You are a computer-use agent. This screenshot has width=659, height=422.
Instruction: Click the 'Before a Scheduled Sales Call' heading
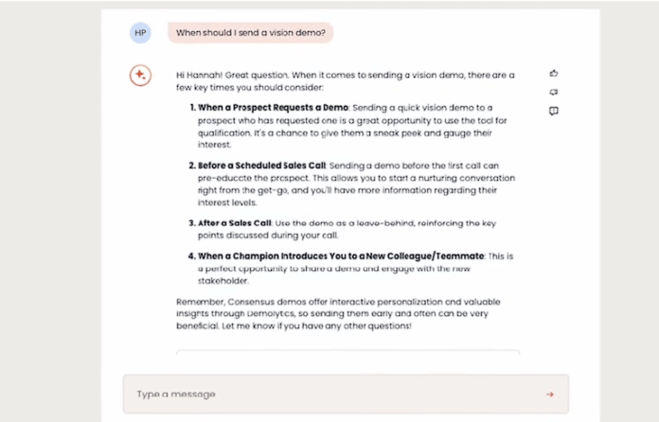coord(255,163)
